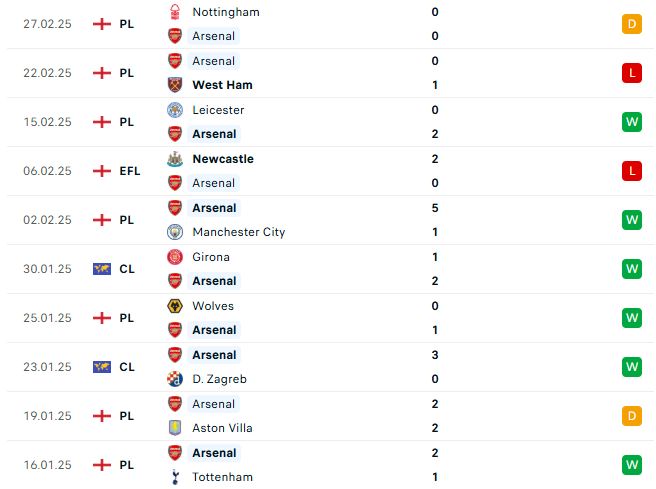
Task: Click the Leicester club crest
Action: 175,110
